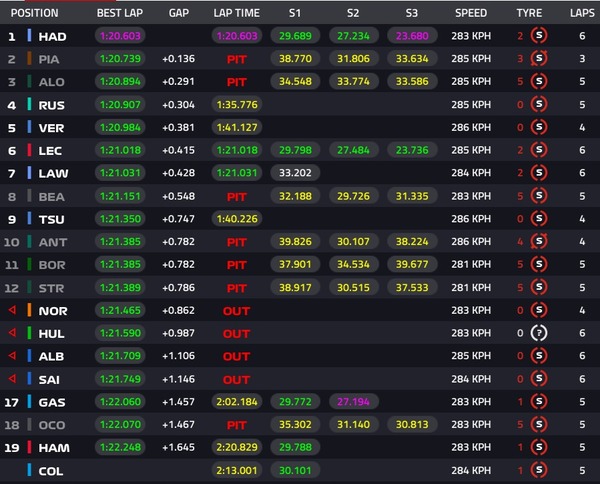Image resolution: width=600 pixels, height=484 pixels.
Task: Click the soft tyre icon in COL row
Action: click(539, 470)
